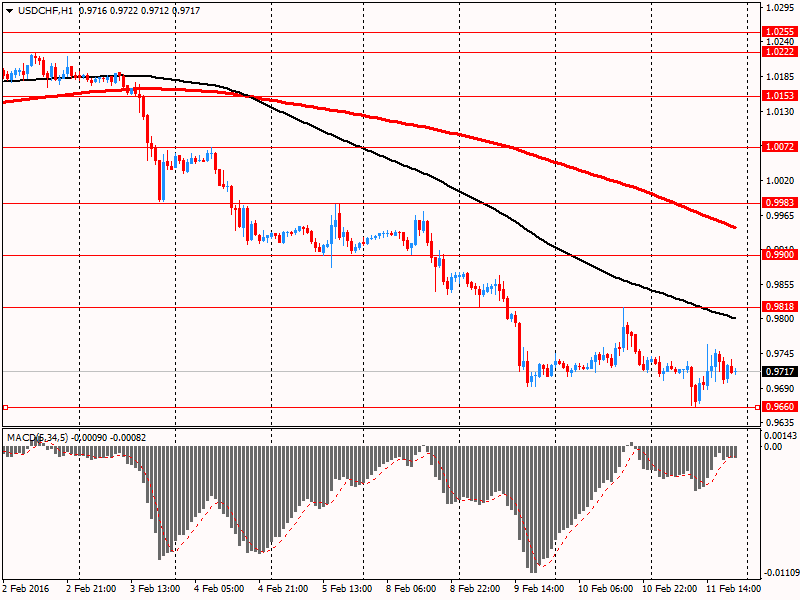Click the red 0.9900 level label
Image resolution: width=800 pixels, height=600 pixels.
(780, 255)
